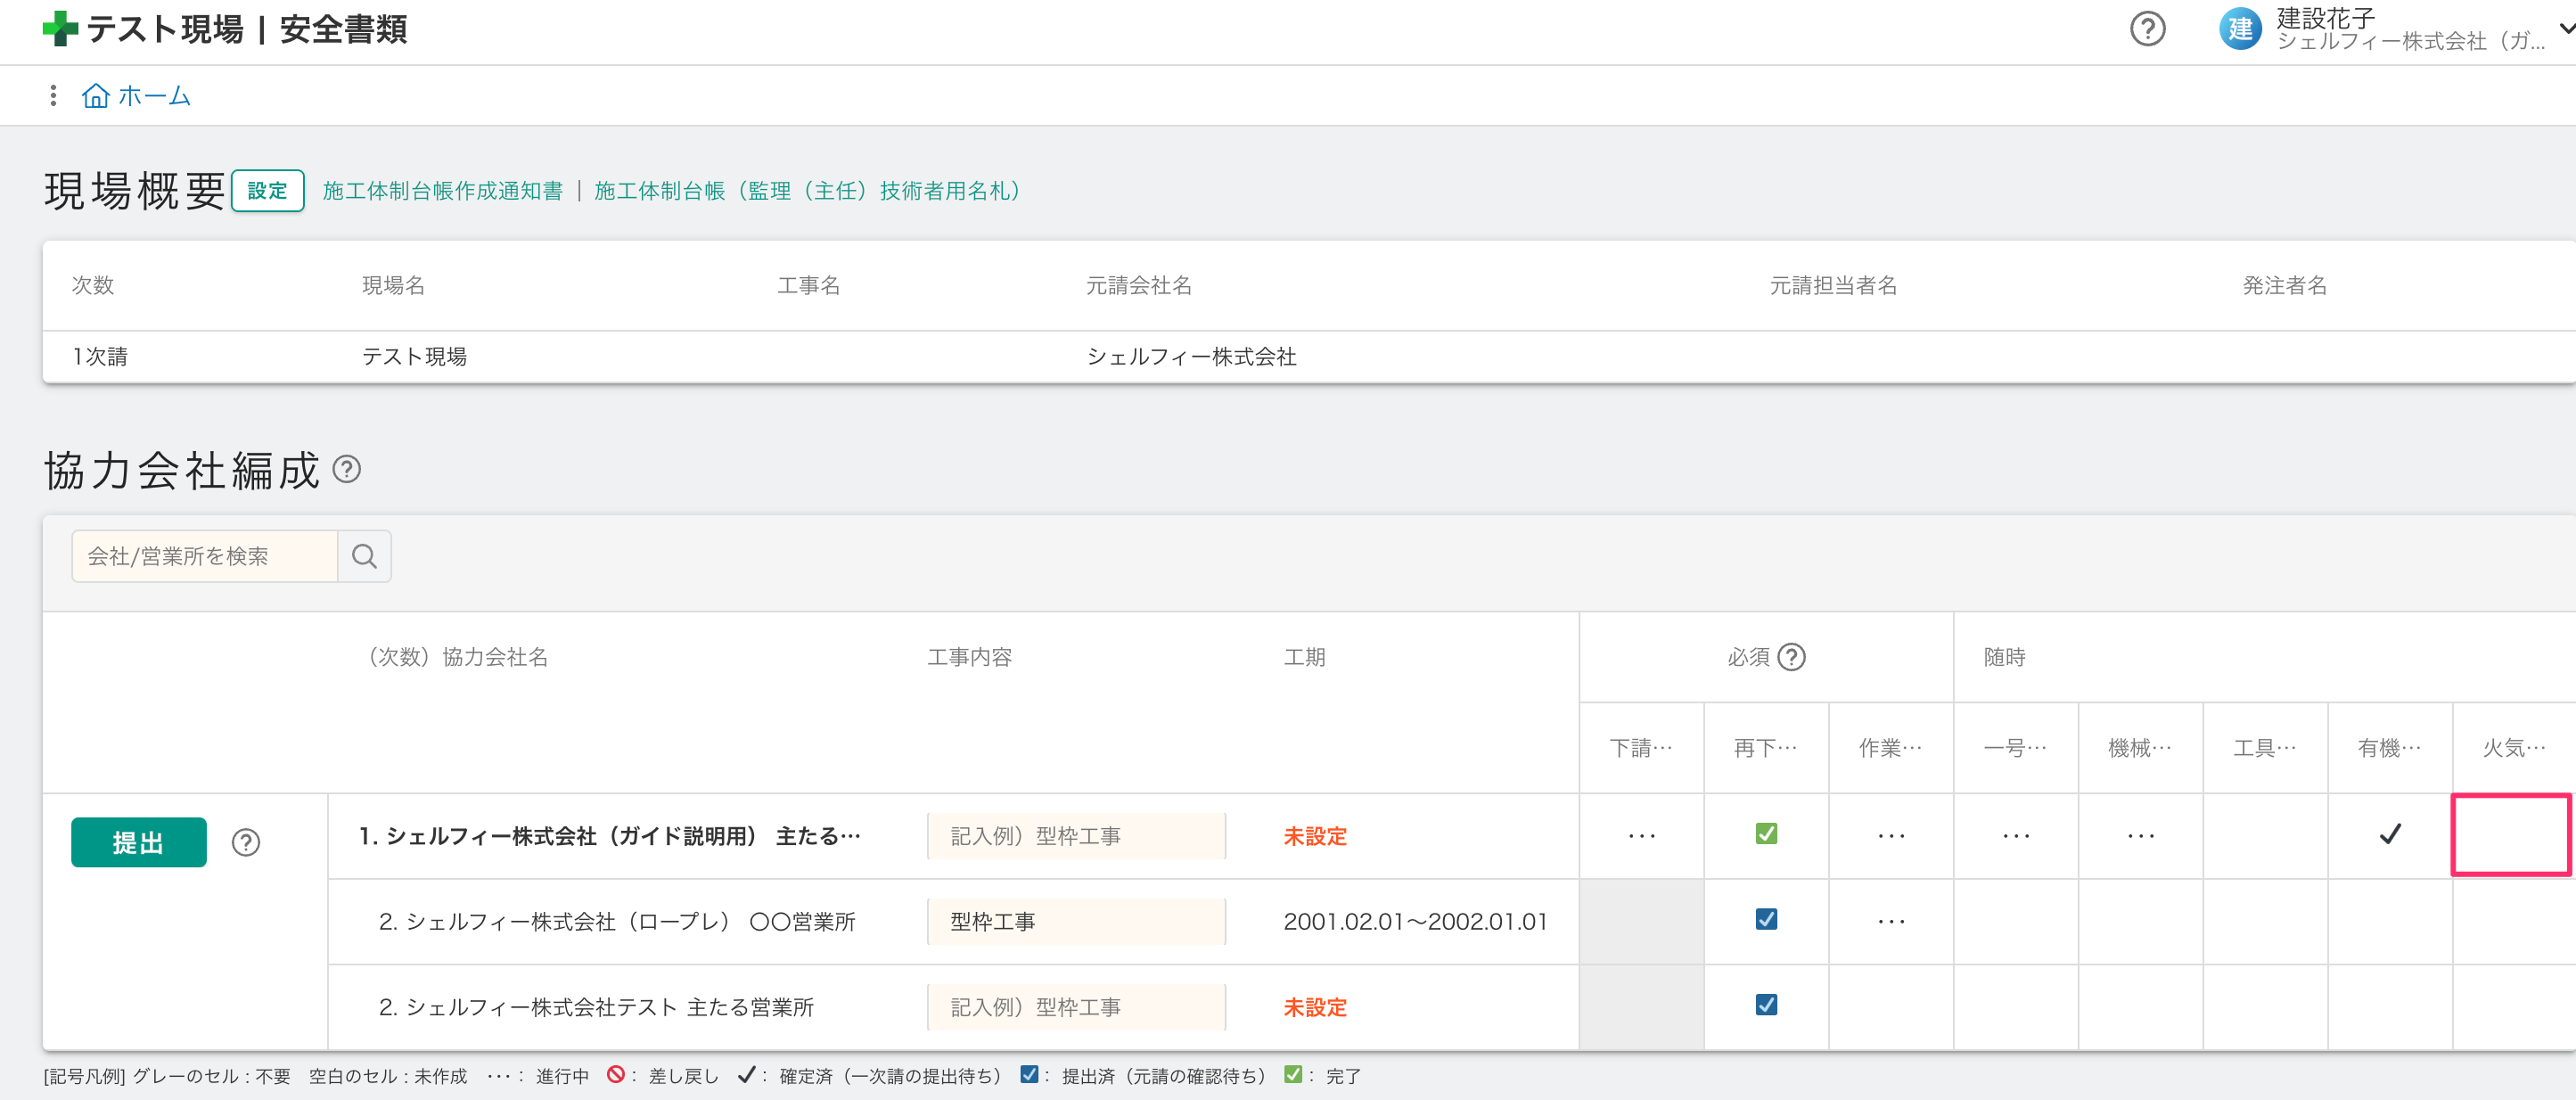Click blue checkbox in シェルフィー株式会社テスト row
Viewport: 2576px width, 1100px height.
[1766, 1005]
